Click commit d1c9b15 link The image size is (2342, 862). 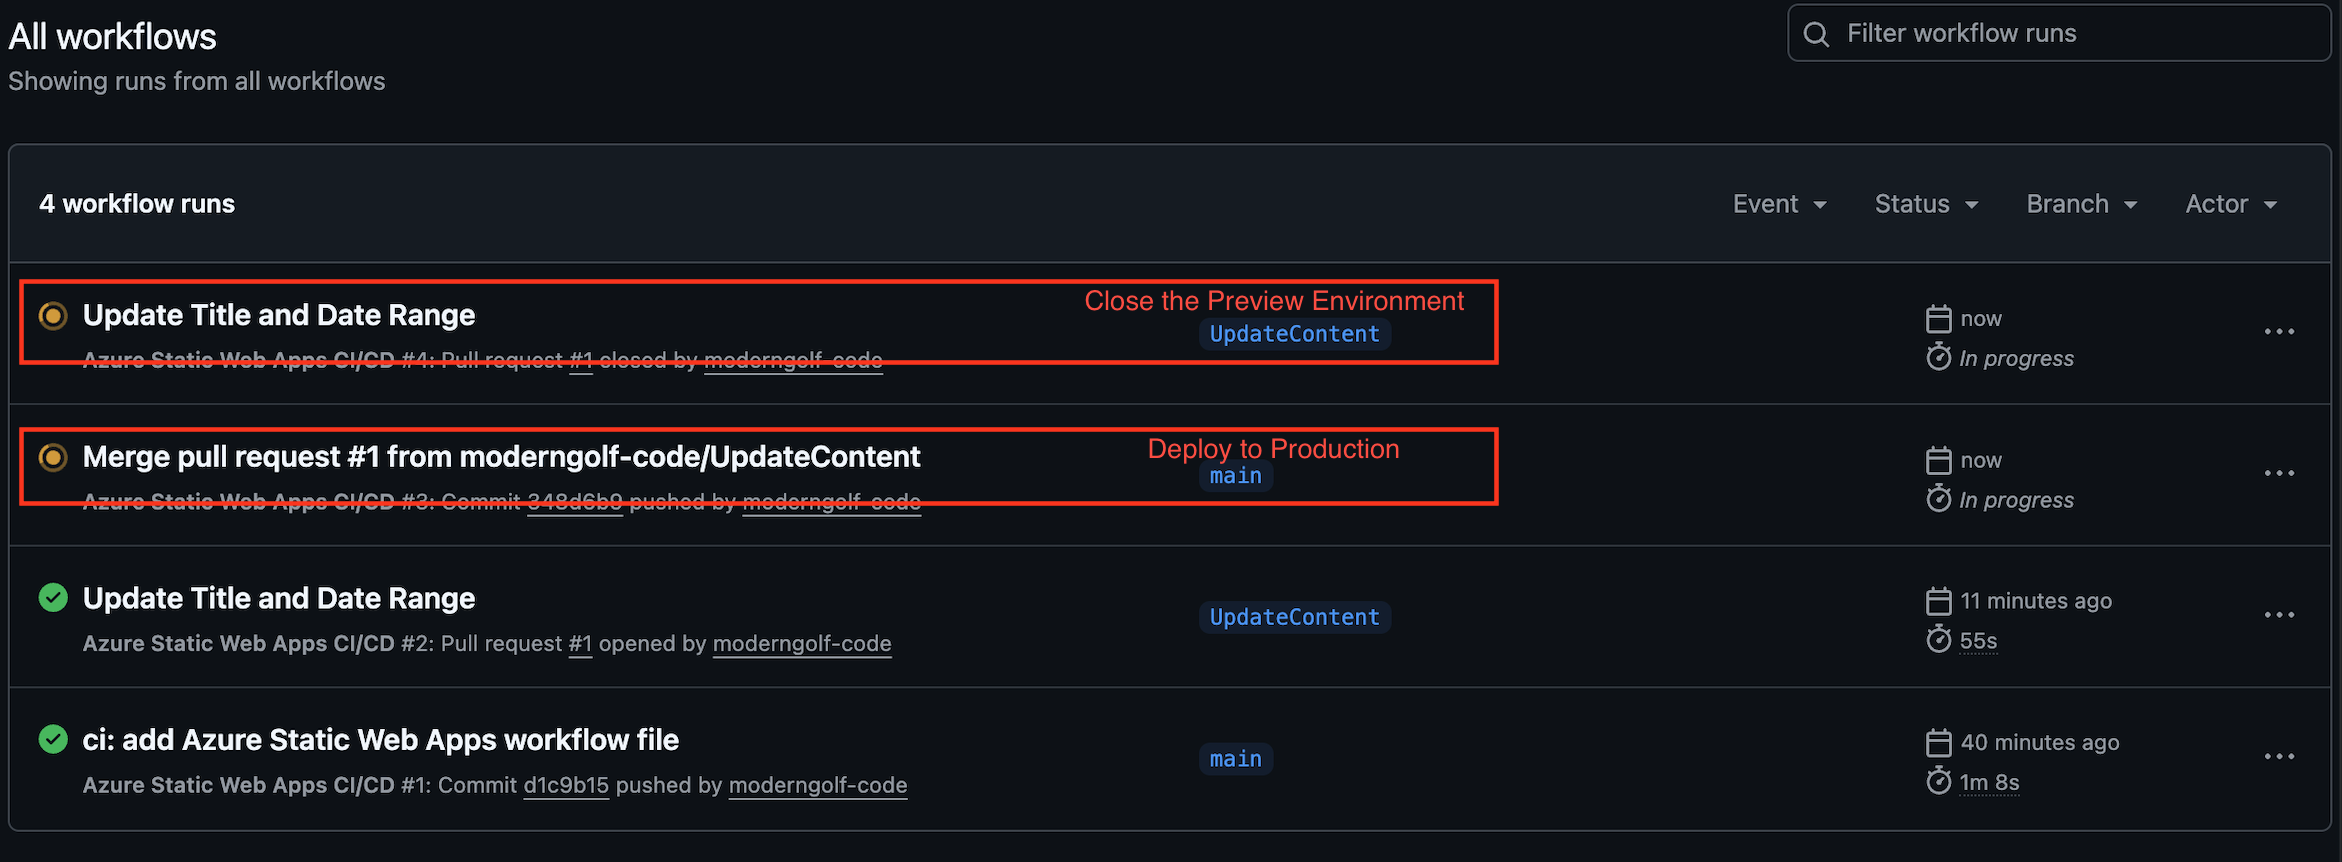point(566,786)
